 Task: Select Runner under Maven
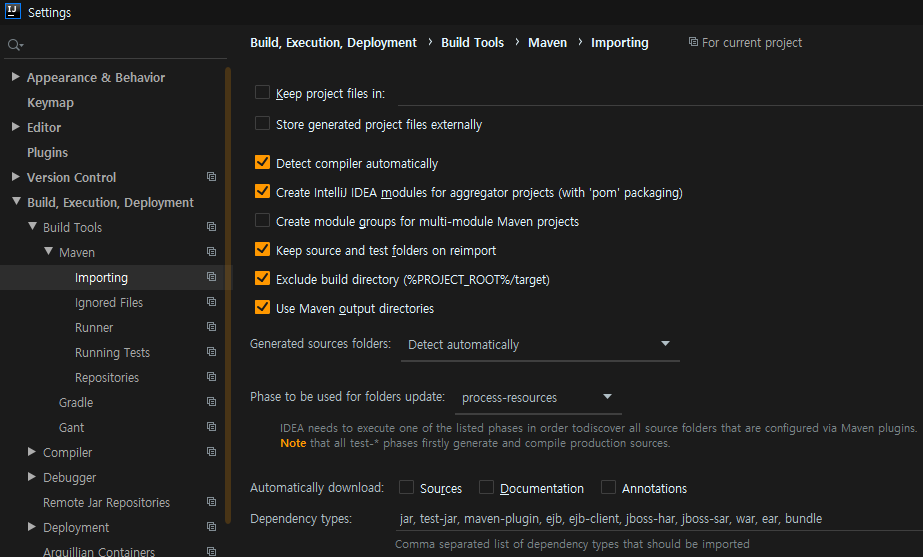pos(94,327)
